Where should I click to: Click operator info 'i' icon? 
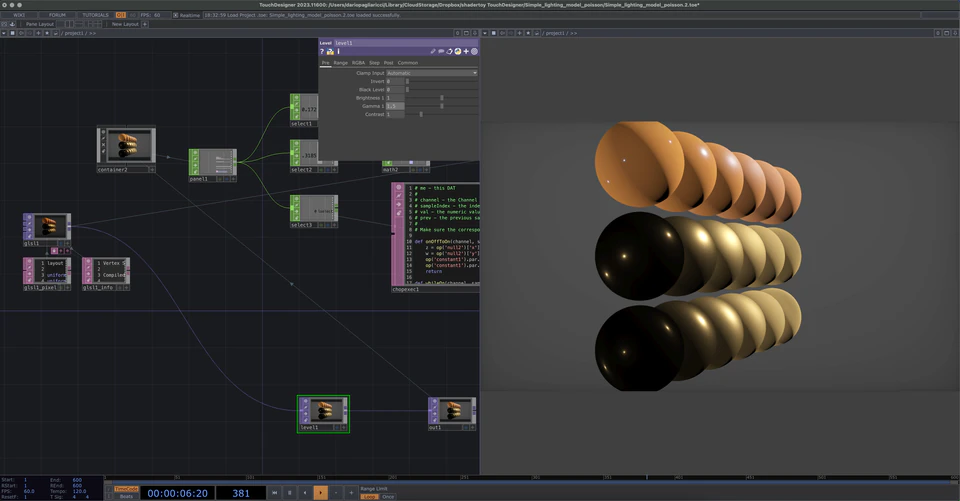click(339, 51)
